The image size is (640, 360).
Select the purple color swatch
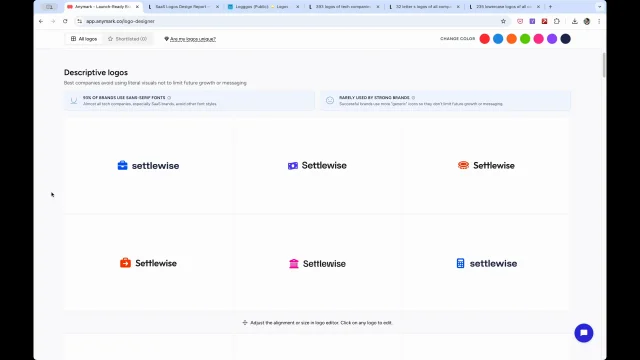[x=552, y=39]
